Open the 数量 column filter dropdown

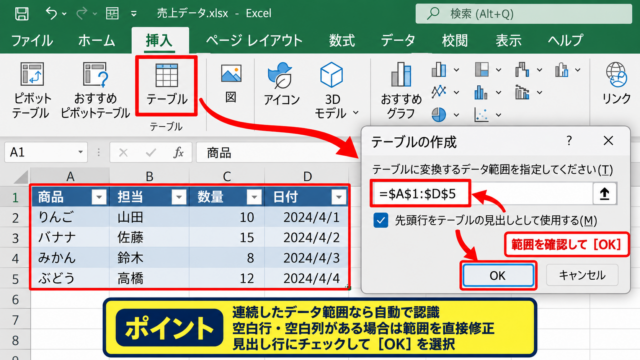tap(254, 197)
